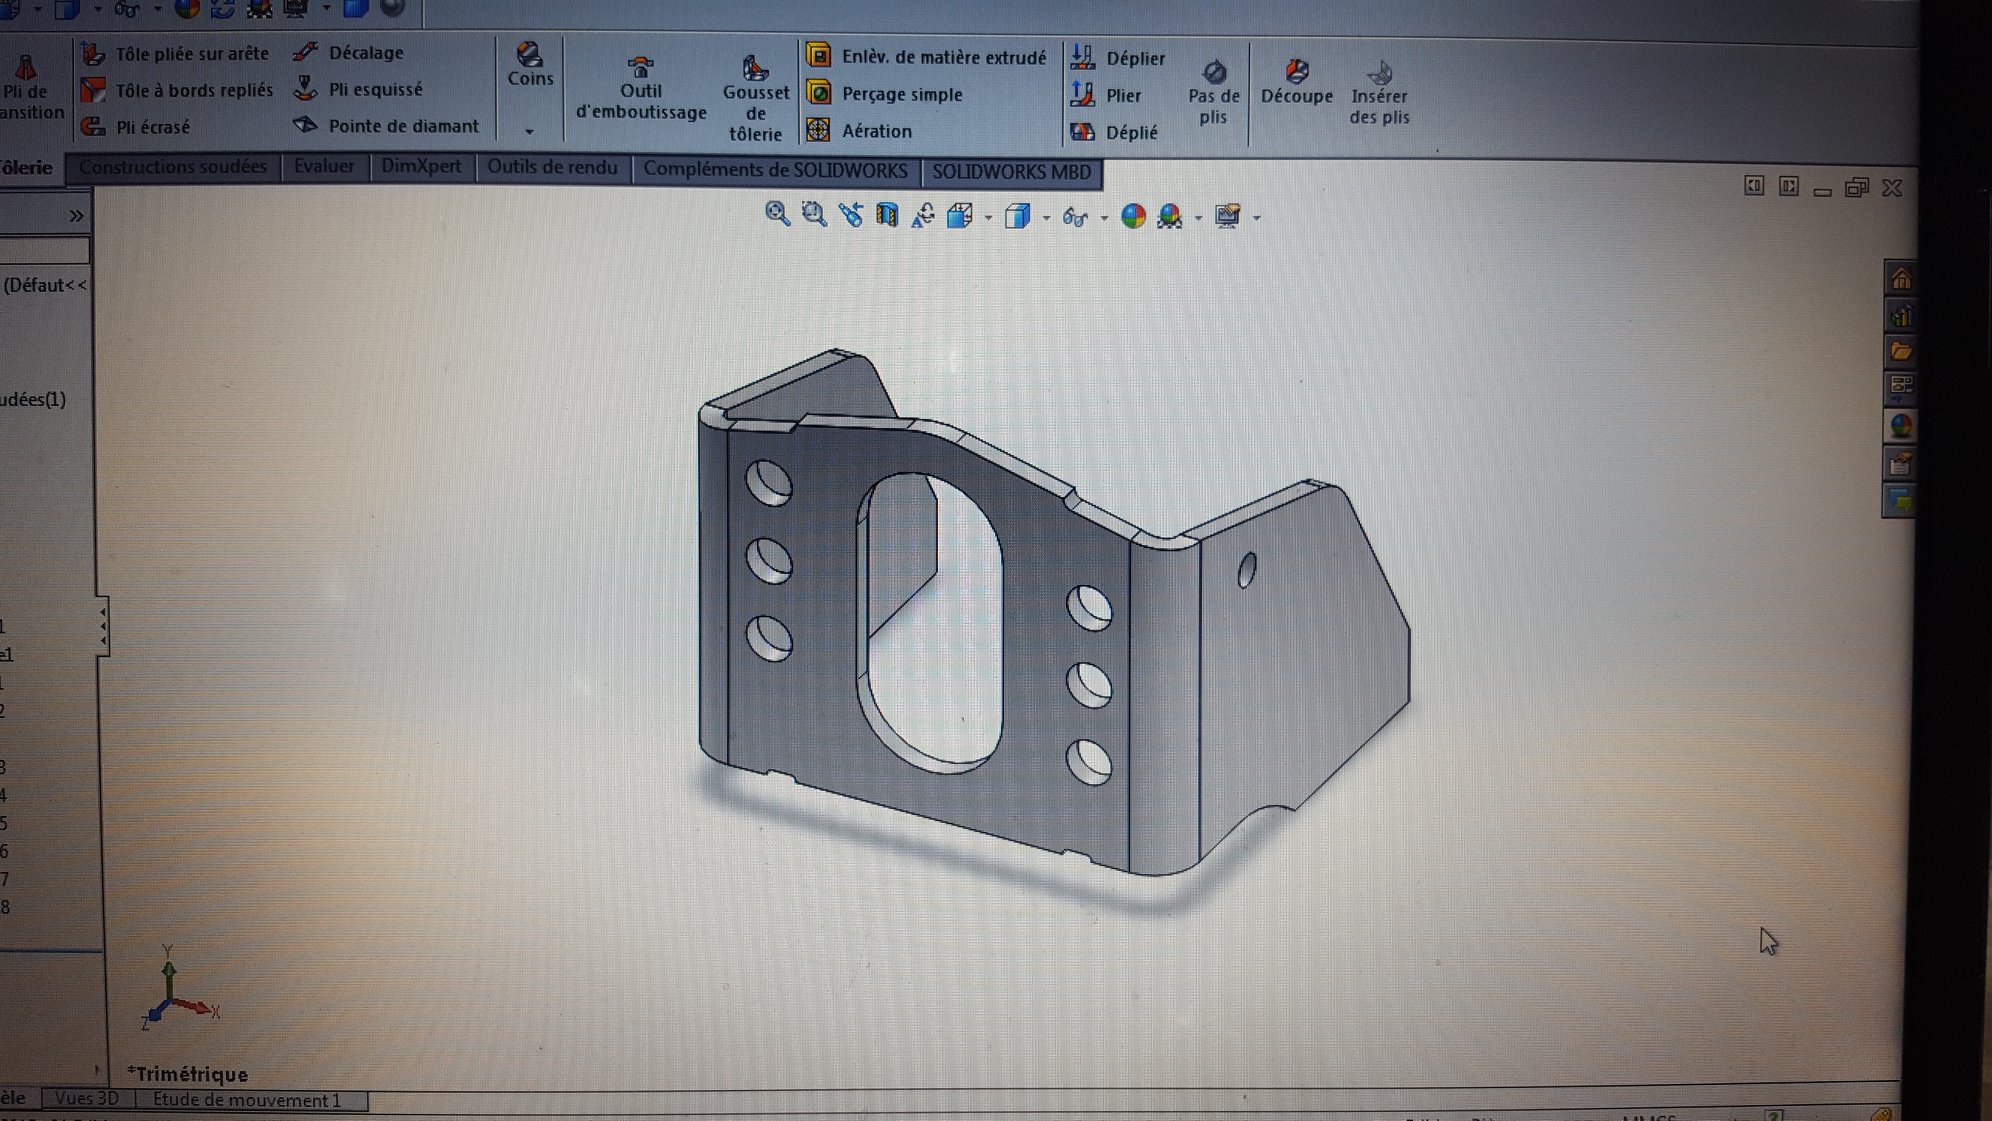Start Enlèv. de matière extrudé
Screen dimensions: 1992x1121
tap(926, 56)
